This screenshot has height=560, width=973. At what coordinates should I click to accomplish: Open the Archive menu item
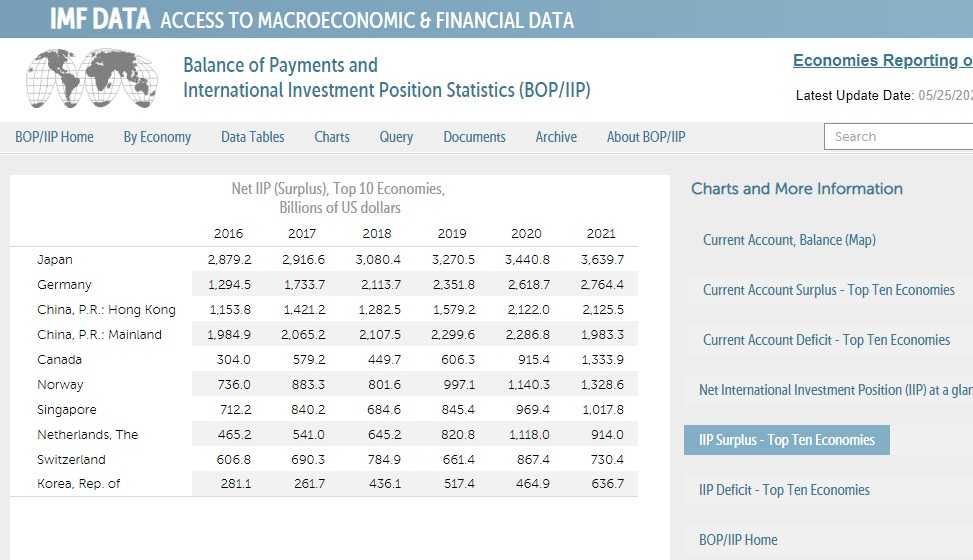tap(556, 137)
